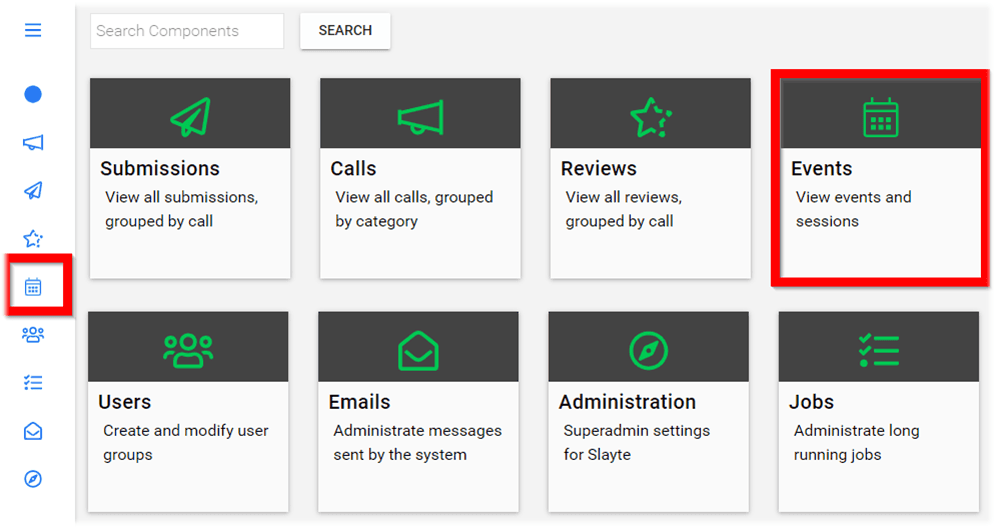
Task: Open Emails via the sidebar envelope icon
Action: pyautogui.click(x=33, y=431)
